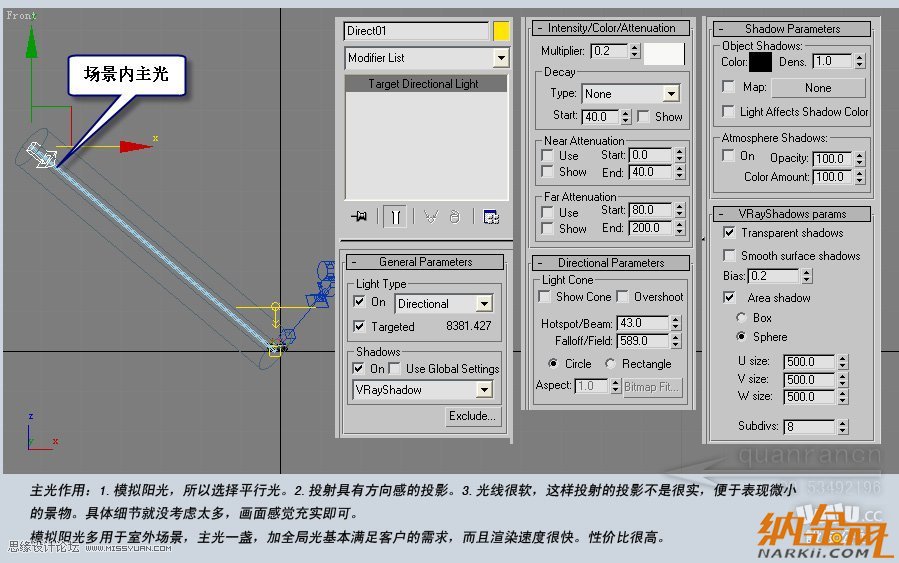
Task: Click the Decay Start value field
Action: (600, 117)
